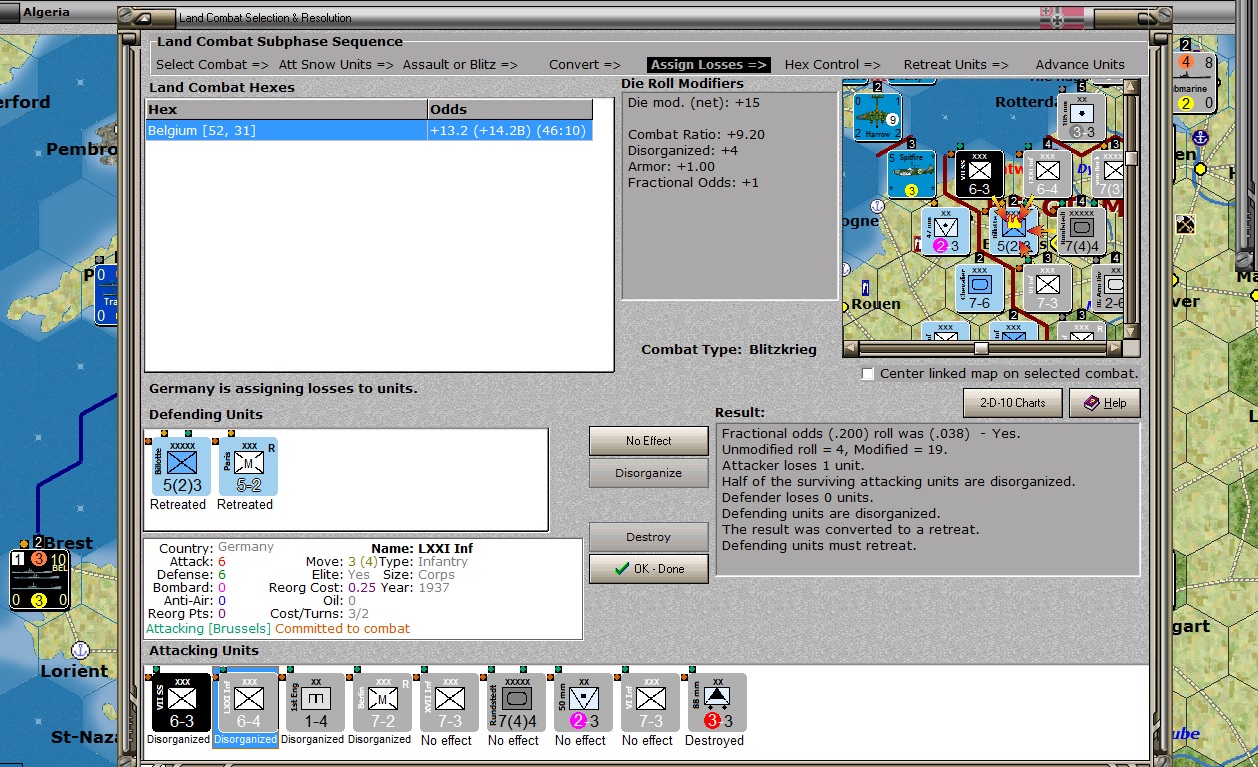1258x767 pixels.
Task: Click the minimap horizontal scrollbar thumb
Action: [981, 348]
